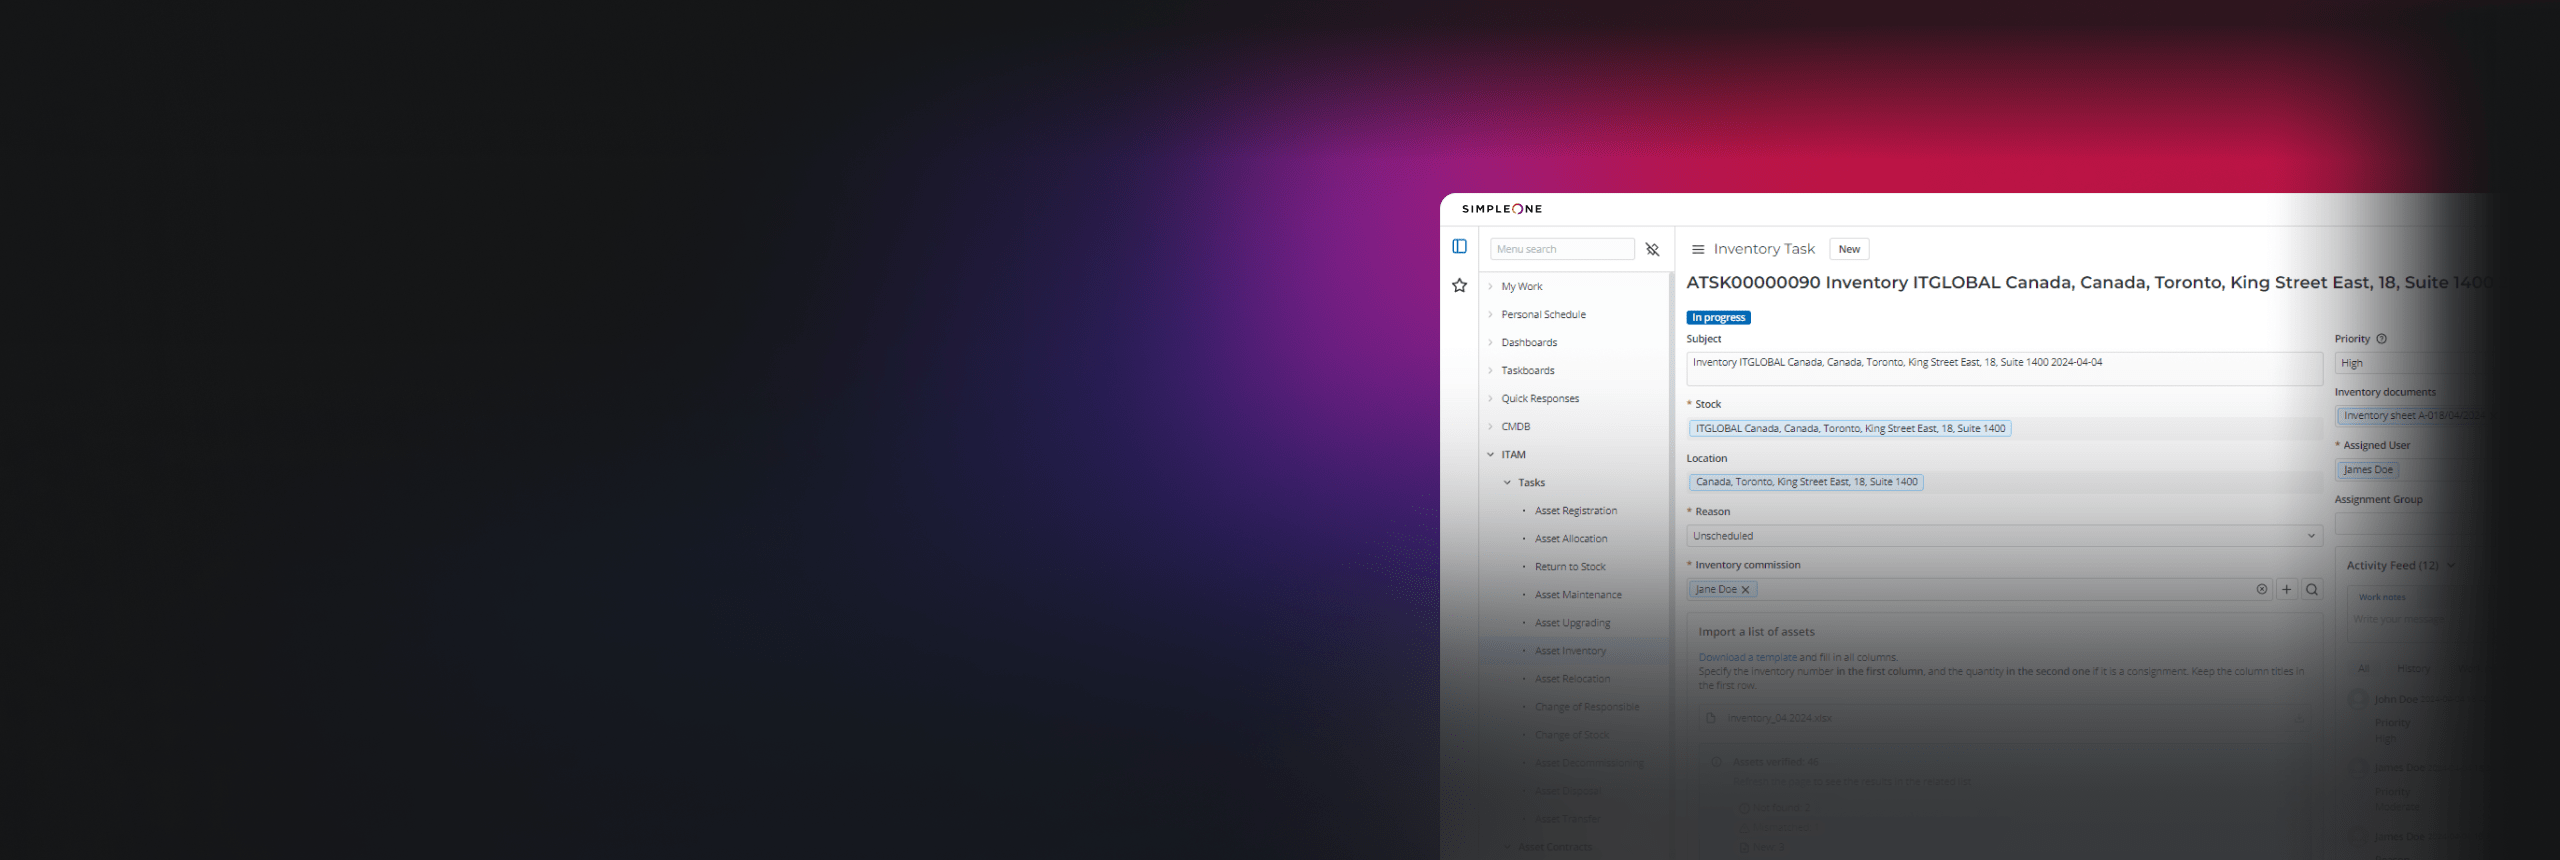Select Return to Stock menu item
This screenshot has width=2560, height=860.
coord(1570,567)
